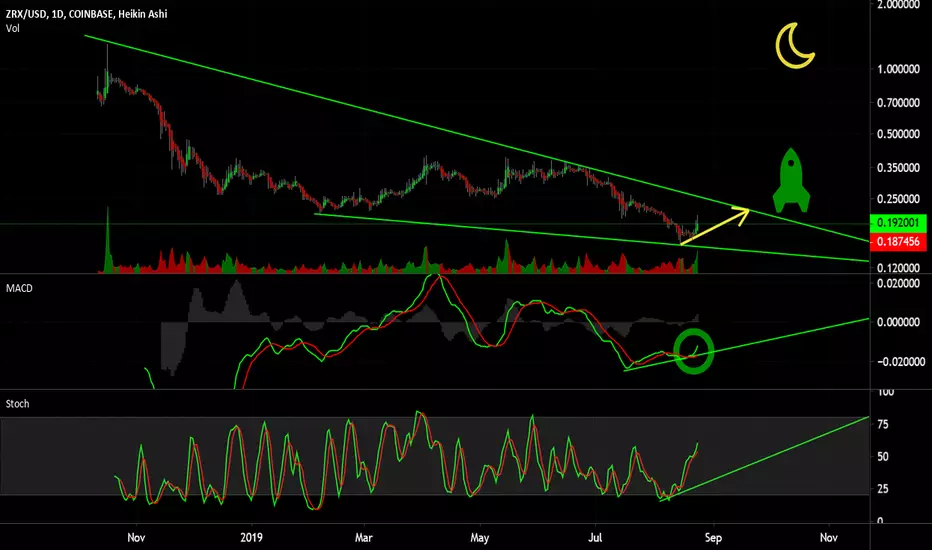The height and width of the screenshot is (550, 932).
Task: Click the Sep date axis label
Action: (713, 538)
